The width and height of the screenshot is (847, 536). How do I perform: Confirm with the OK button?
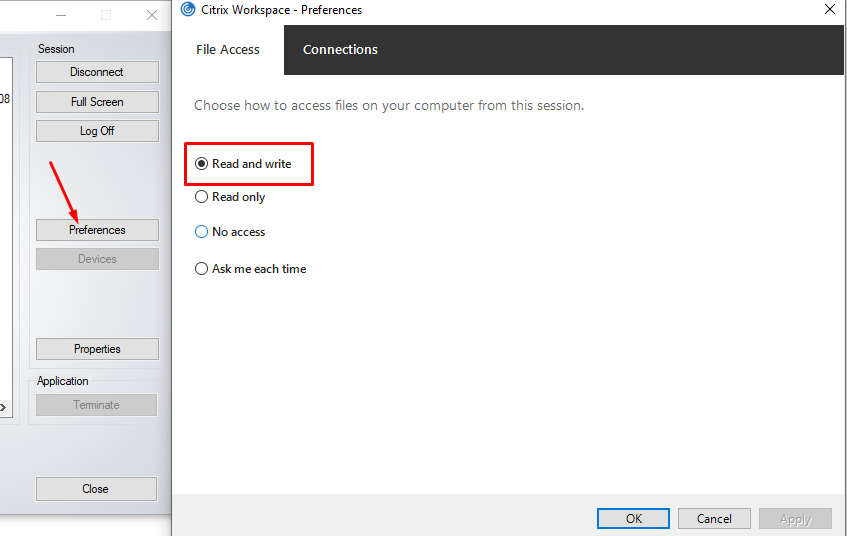pyautogui.click(x=633, y=519)
